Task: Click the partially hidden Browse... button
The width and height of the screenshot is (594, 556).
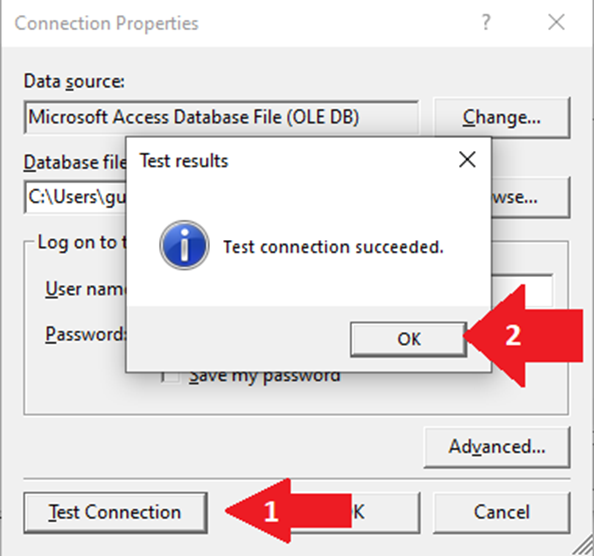Action: 530,197
